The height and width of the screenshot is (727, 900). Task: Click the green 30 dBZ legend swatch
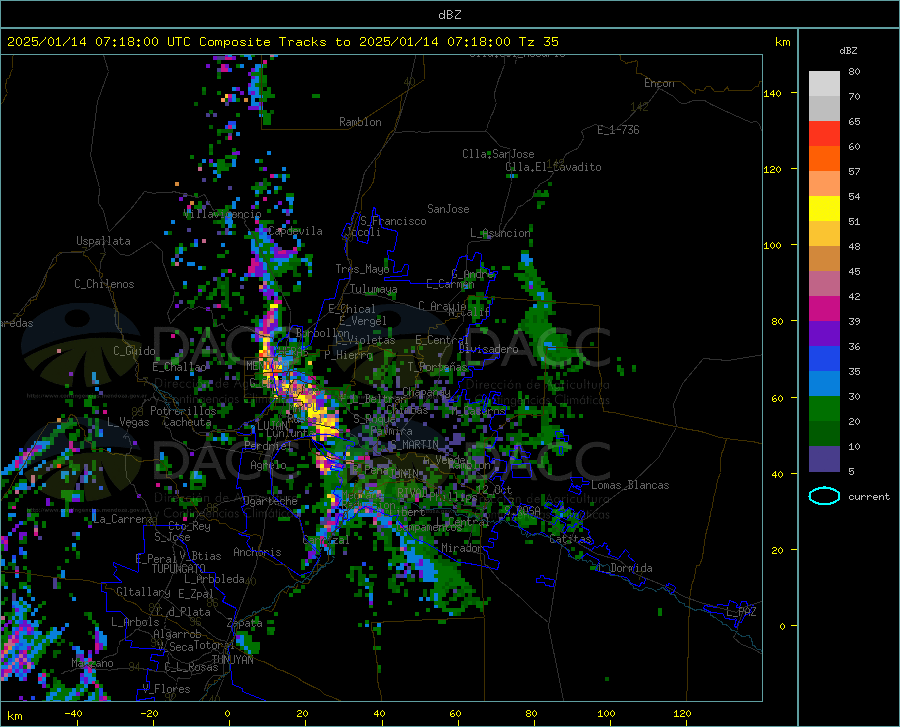point(824,409)
